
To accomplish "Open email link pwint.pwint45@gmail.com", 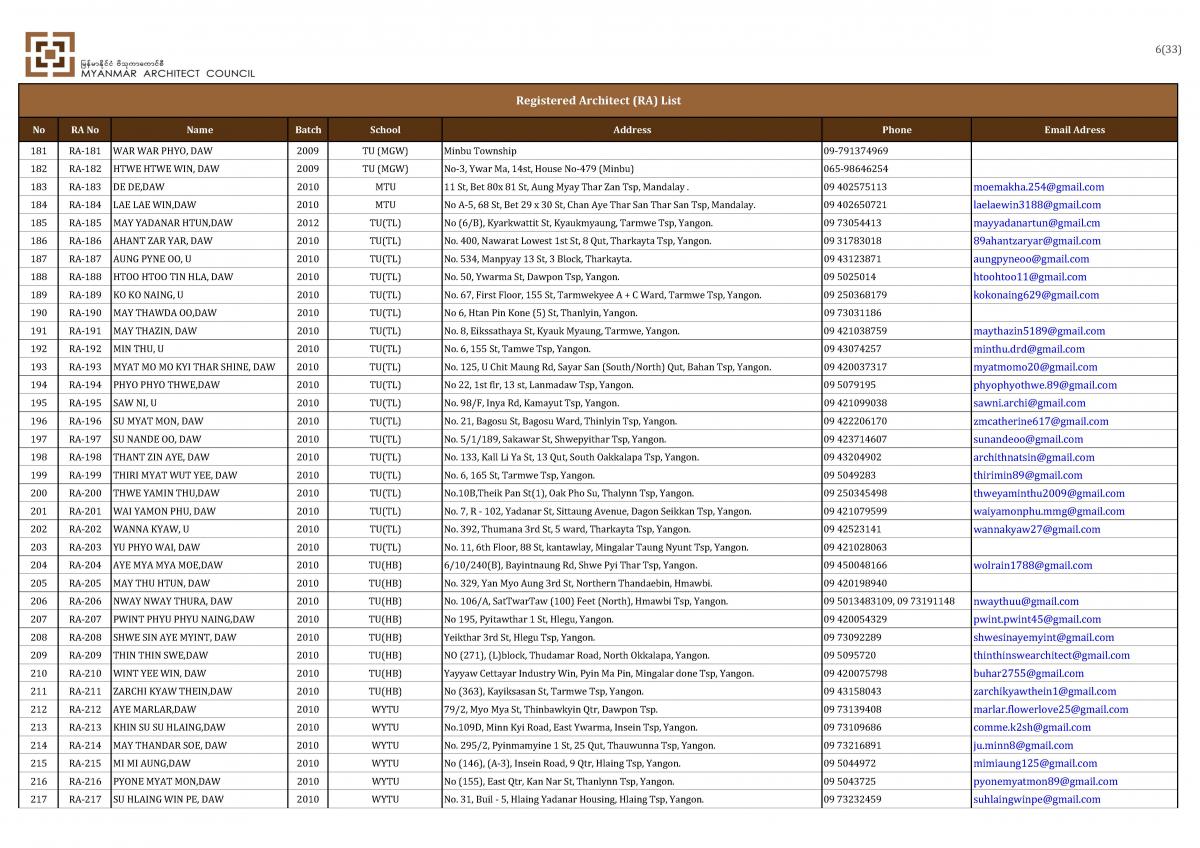I will coord(1036,619).
